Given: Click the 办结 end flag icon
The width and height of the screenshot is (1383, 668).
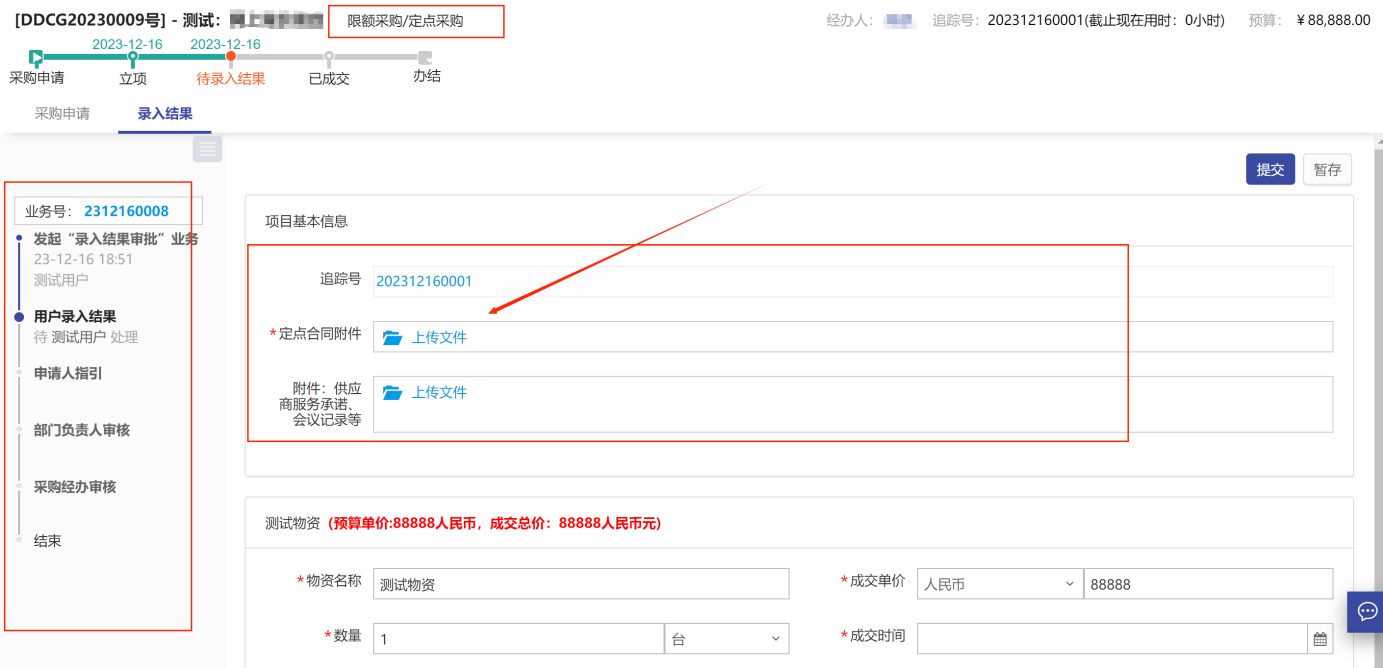Looking at the screenshot, I should tap(425, 58).
